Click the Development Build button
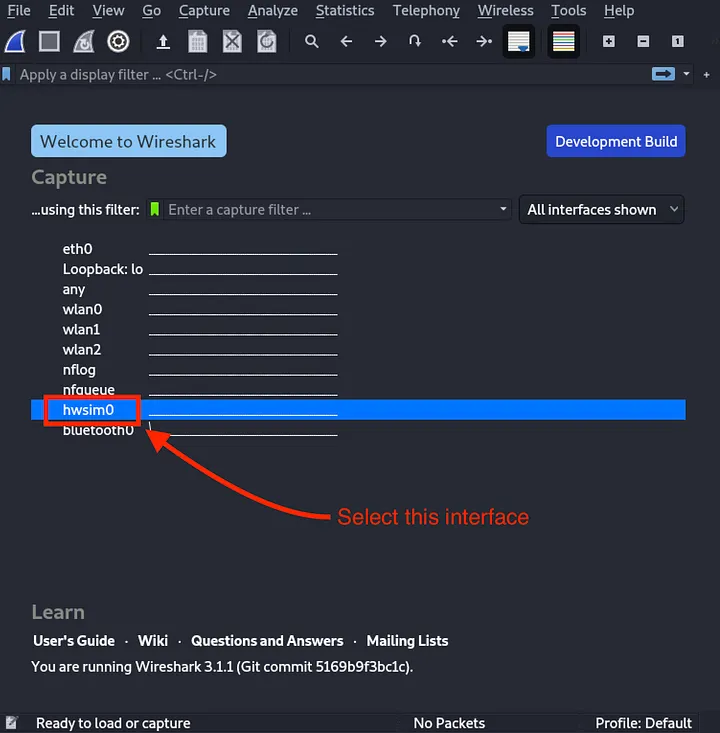 (615, 141)
